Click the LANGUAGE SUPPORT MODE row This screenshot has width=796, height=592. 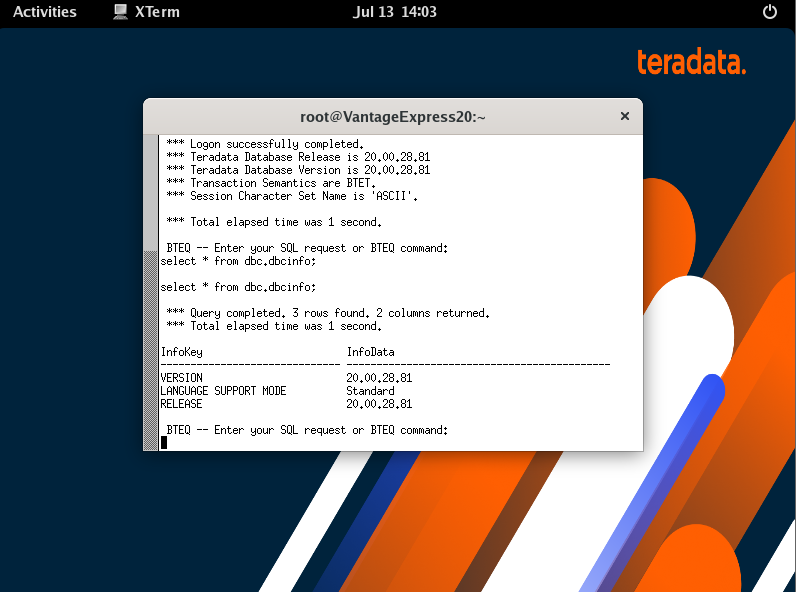click(277, 391)
